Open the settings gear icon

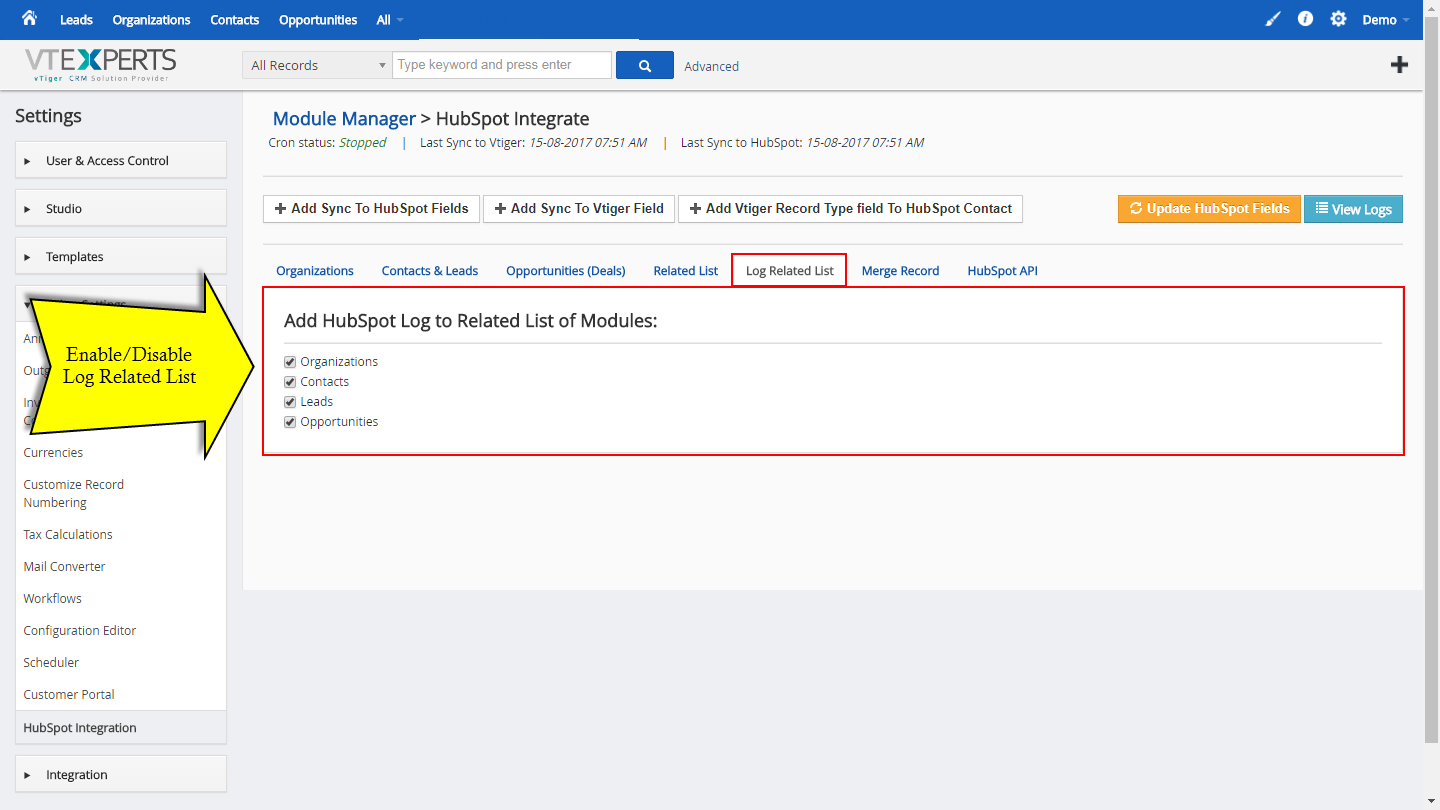[x=1338, y=19]
